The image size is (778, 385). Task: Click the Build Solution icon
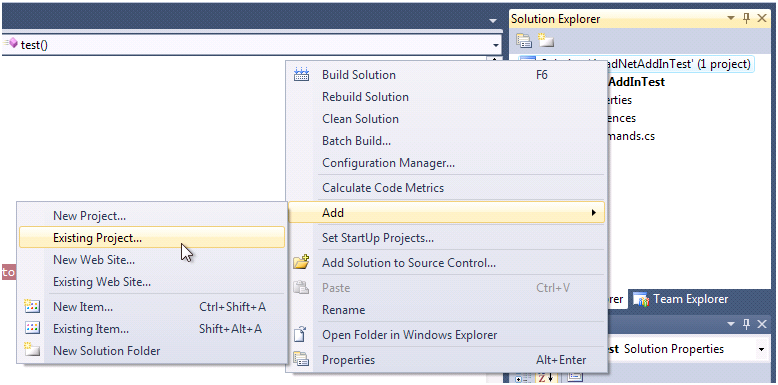(x=301, y=75)
